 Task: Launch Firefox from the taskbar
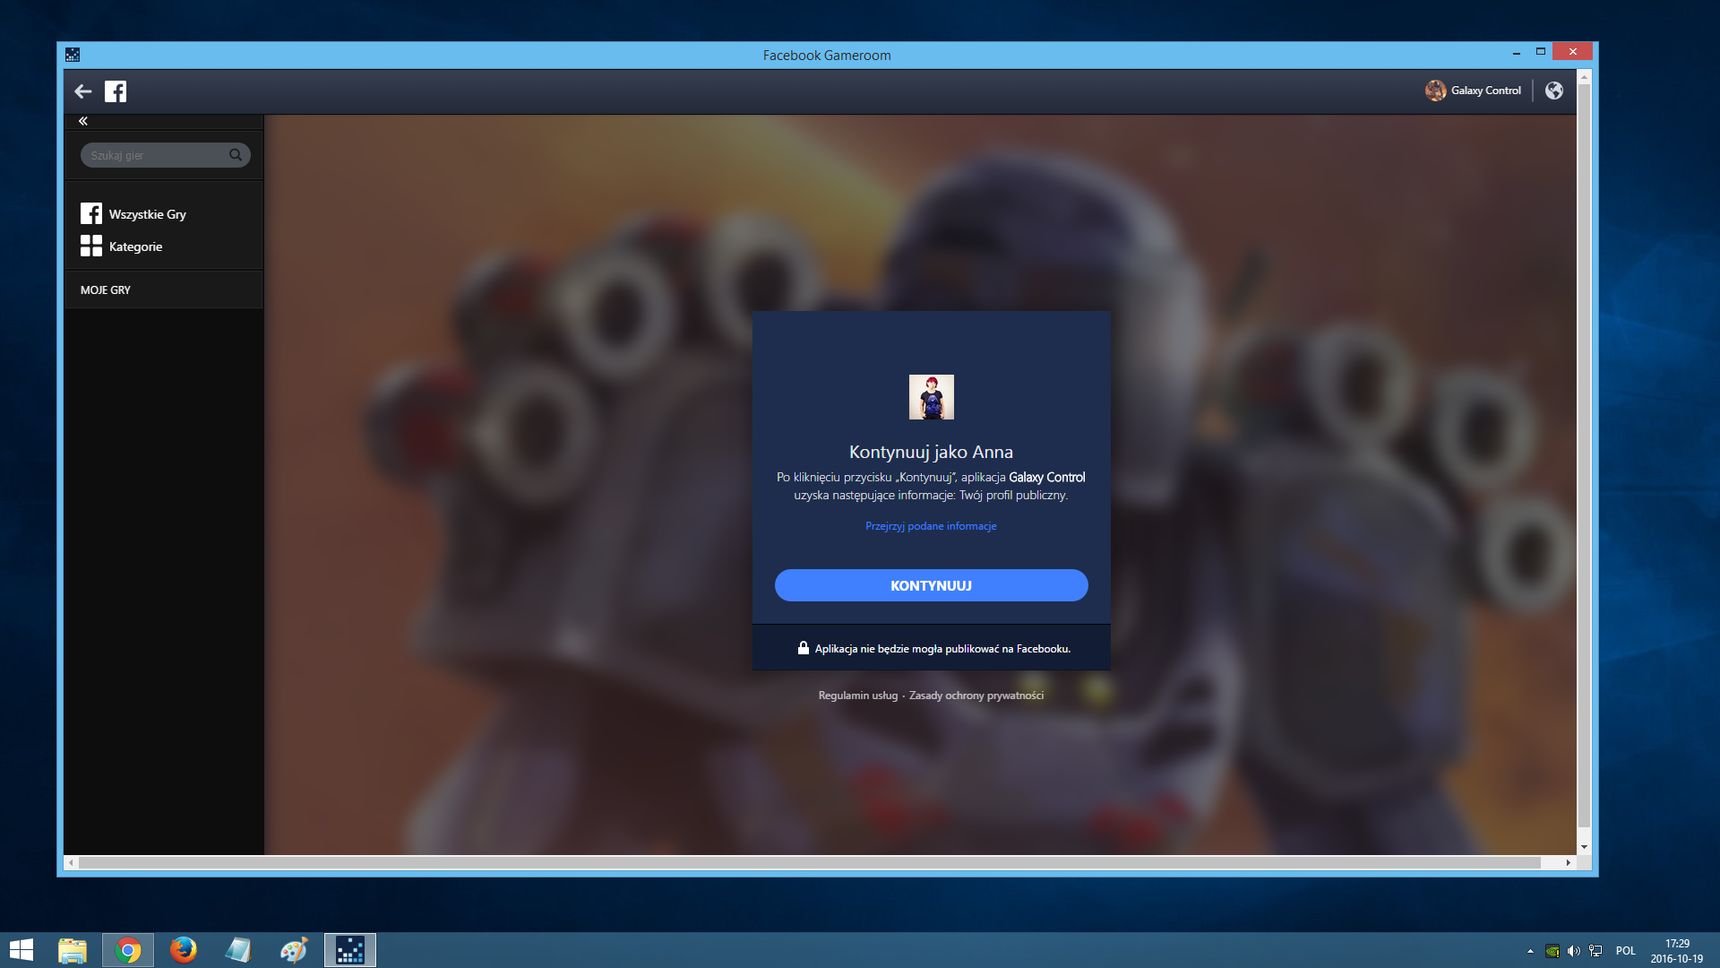pyautogui.click(x=183, y=949)
